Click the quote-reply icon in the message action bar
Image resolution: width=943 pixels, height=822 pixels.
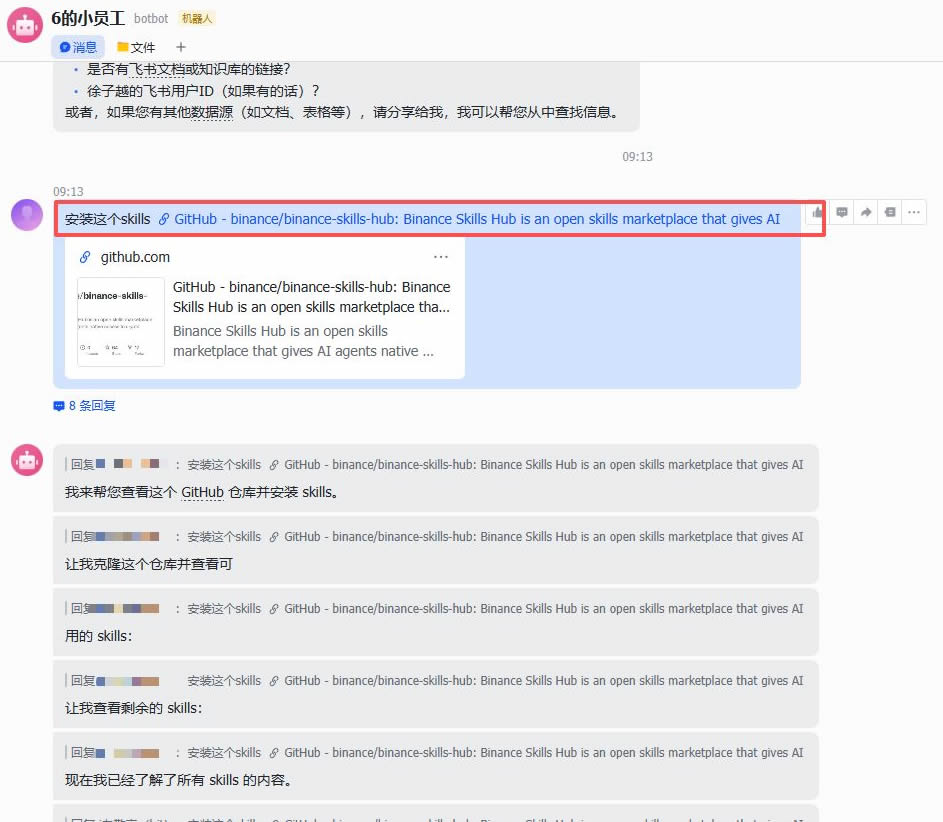click(x=890, y=212)
